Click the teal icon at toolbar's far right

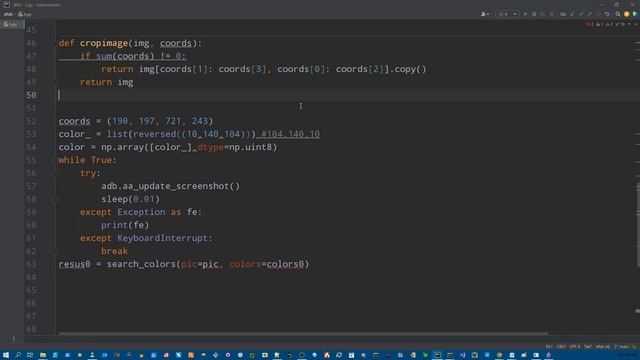click(x=635, y=14)
